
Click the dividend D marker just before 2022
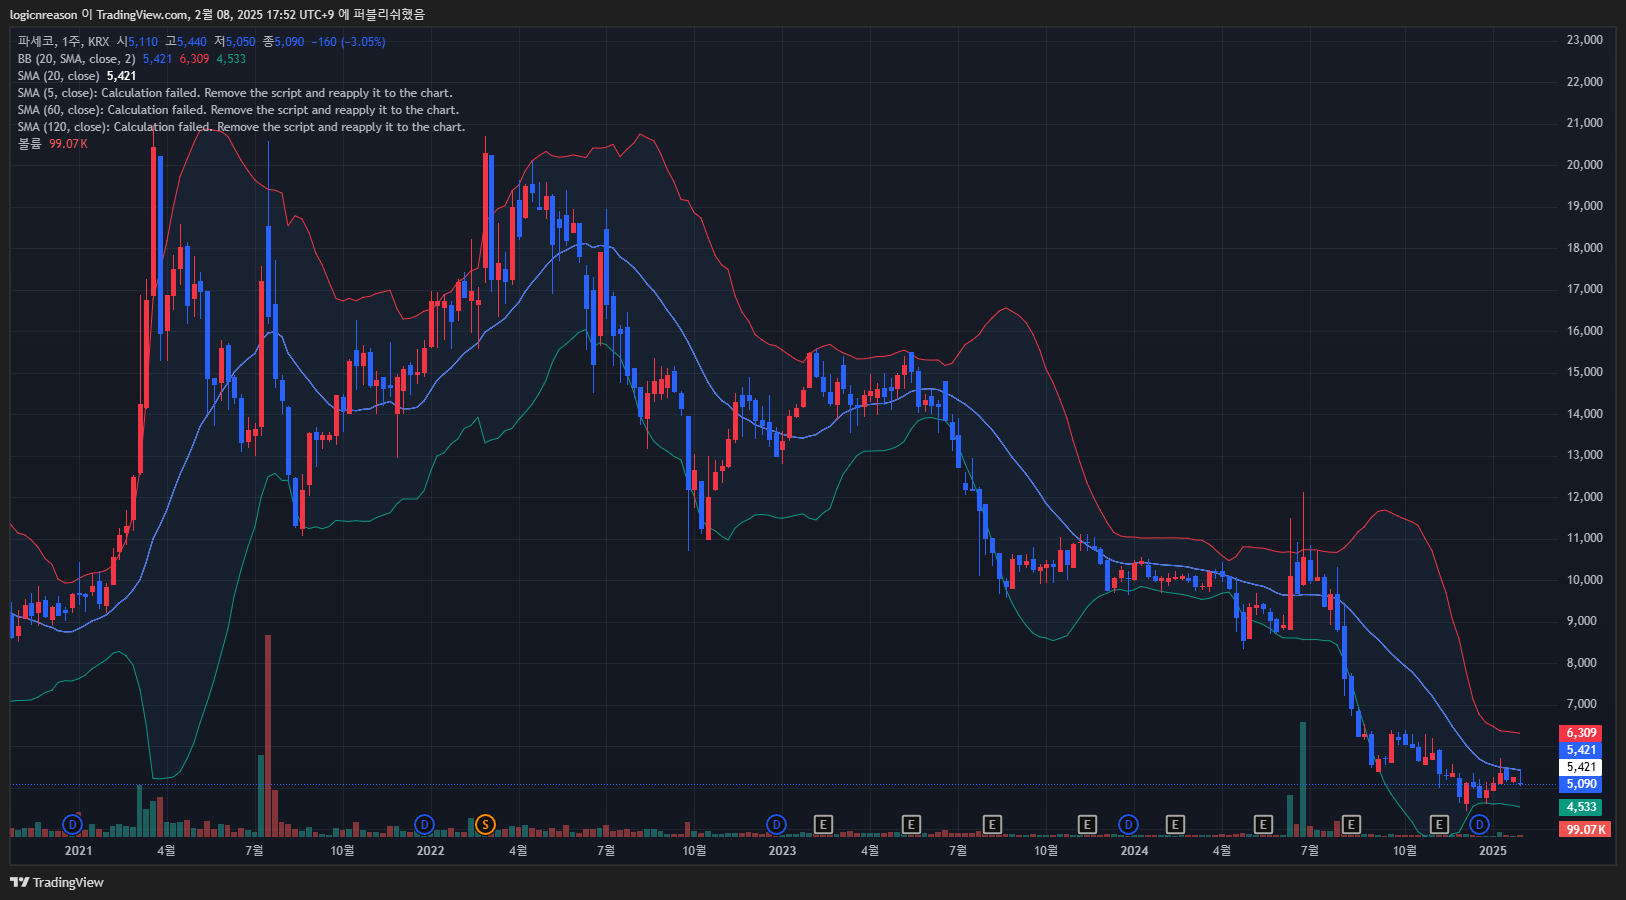tap(424, 824)
